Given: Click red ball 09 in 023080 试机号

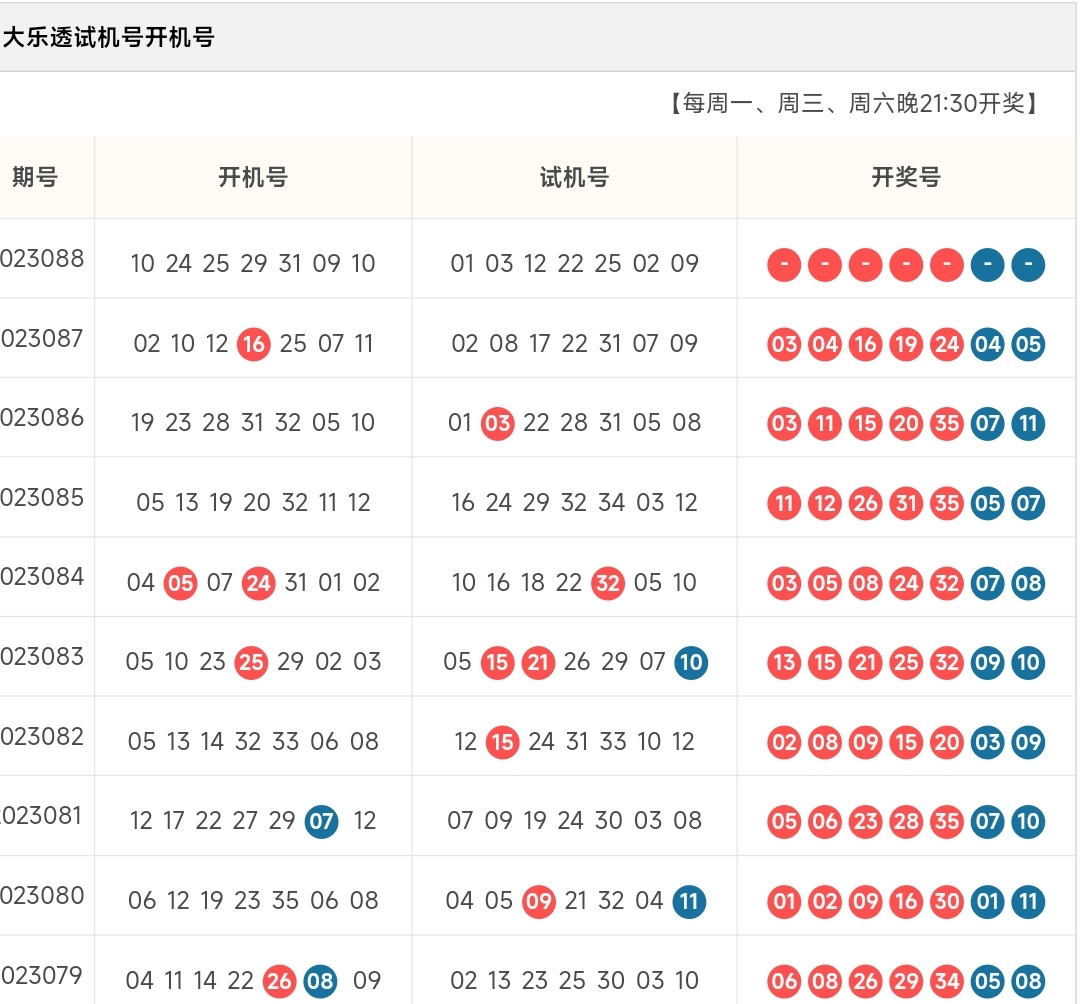Looking at the screenshot, I should 539,901.
